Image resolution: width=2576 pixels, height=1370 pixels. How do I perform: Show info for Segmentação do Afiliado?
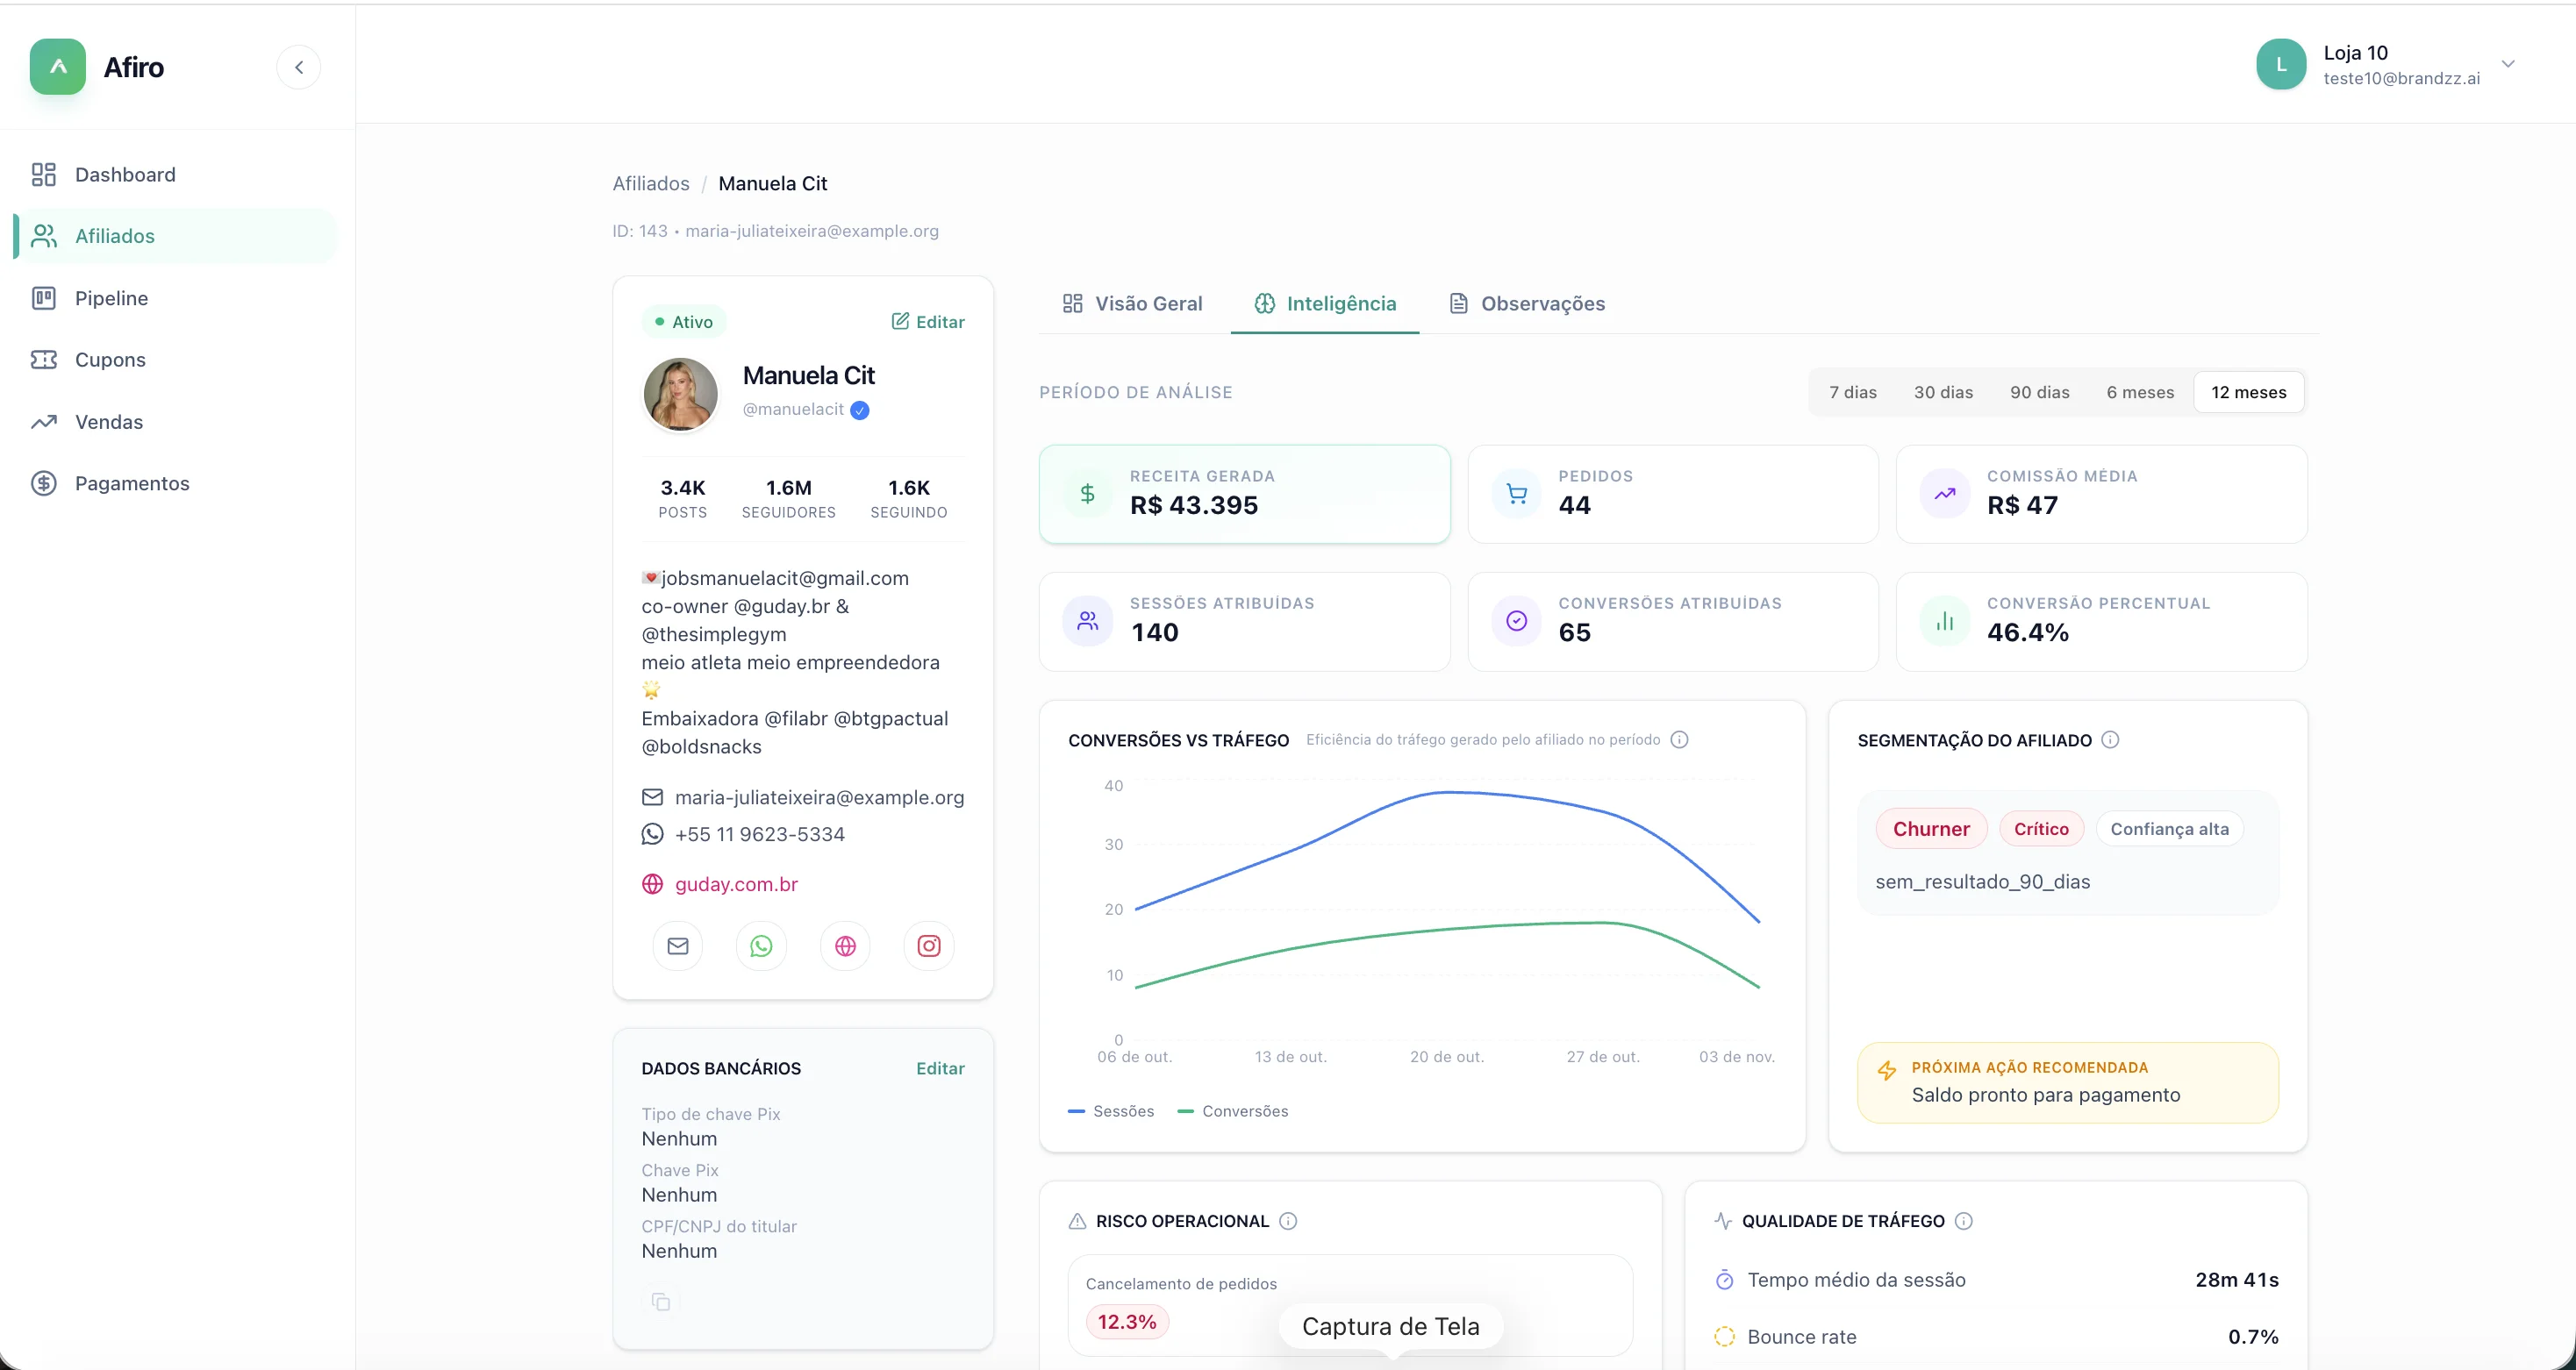coord(2110,740)
